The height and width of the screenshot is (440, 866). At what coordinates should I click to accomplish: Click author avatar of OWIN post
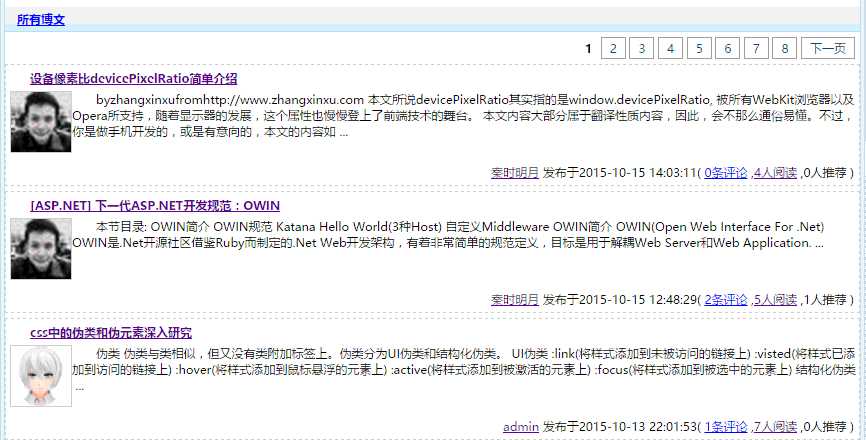pos(41,248)
